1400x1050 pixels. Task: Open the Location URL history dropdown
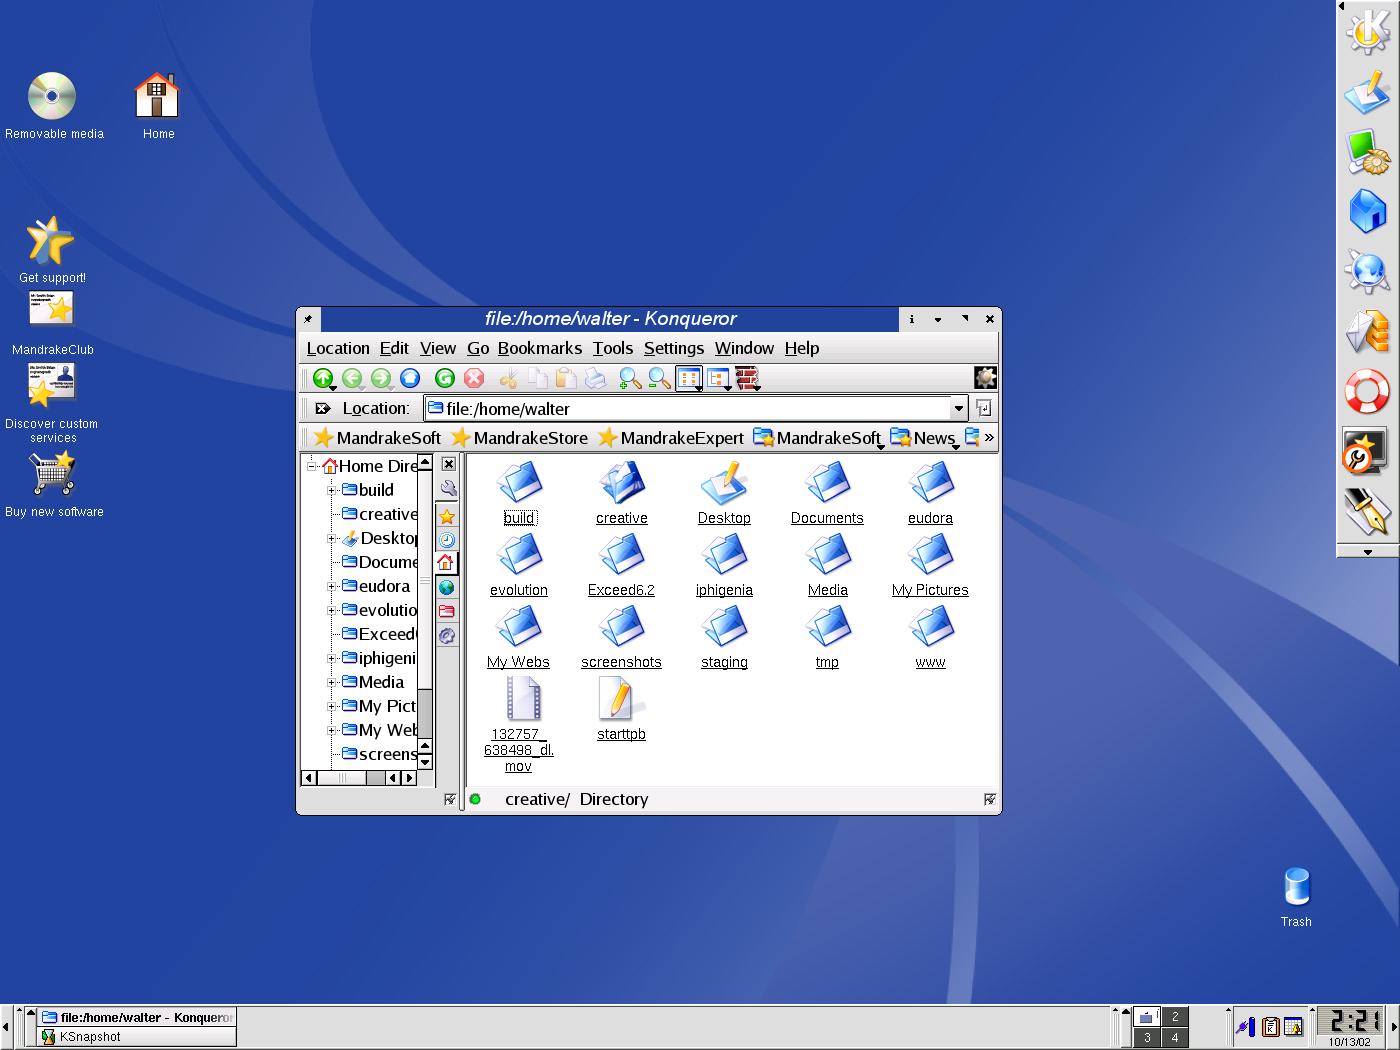point(959,408)
